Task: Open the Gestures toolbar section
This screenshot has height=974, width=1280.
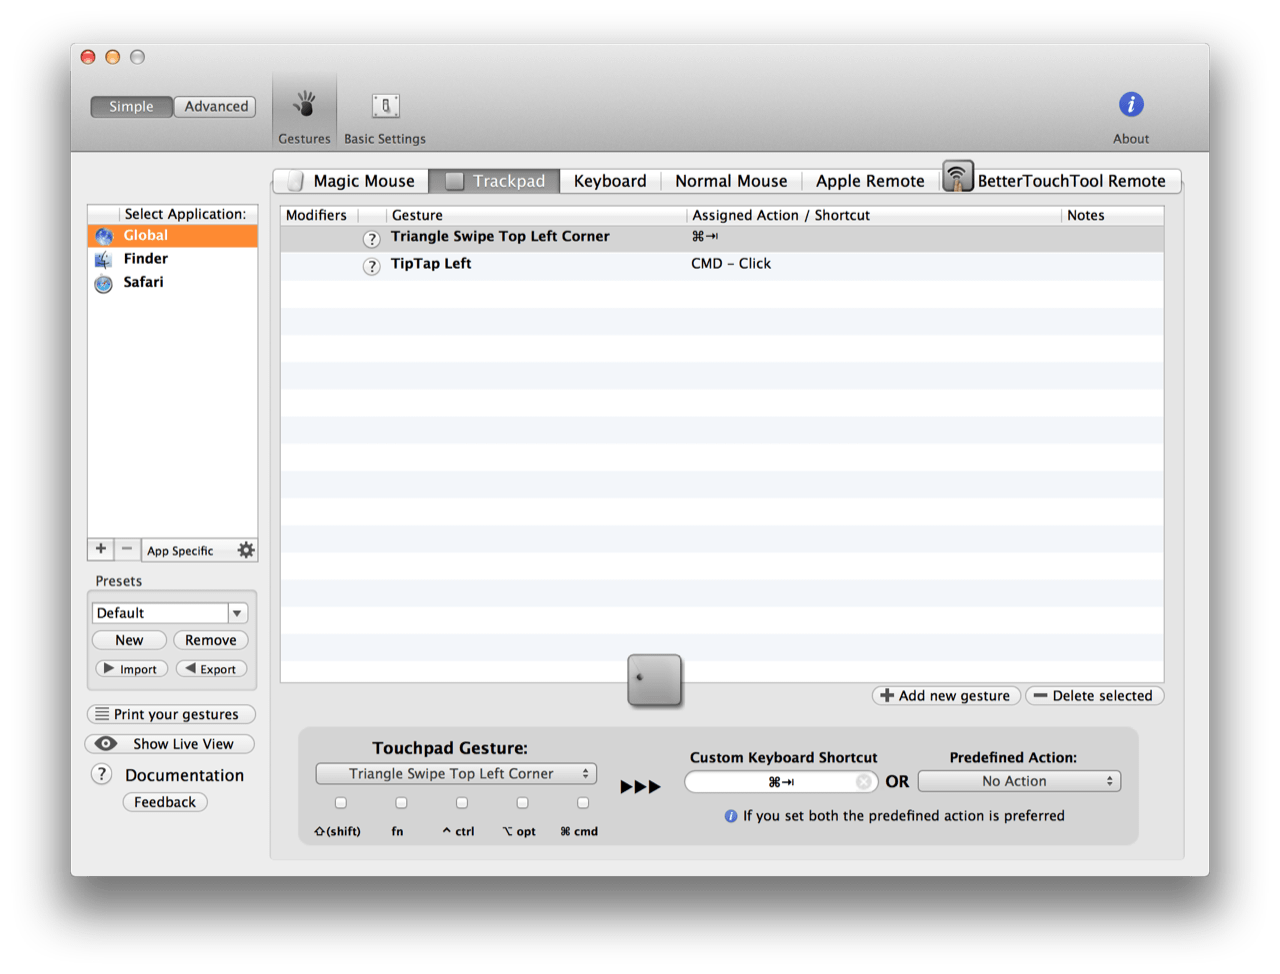Action: [x=304, y=116]
